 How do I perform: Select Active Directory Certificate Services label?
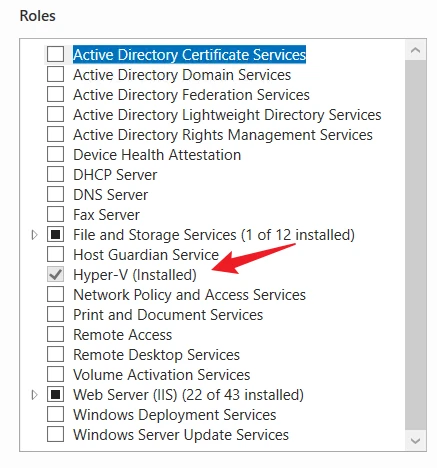tap(189, 55)
